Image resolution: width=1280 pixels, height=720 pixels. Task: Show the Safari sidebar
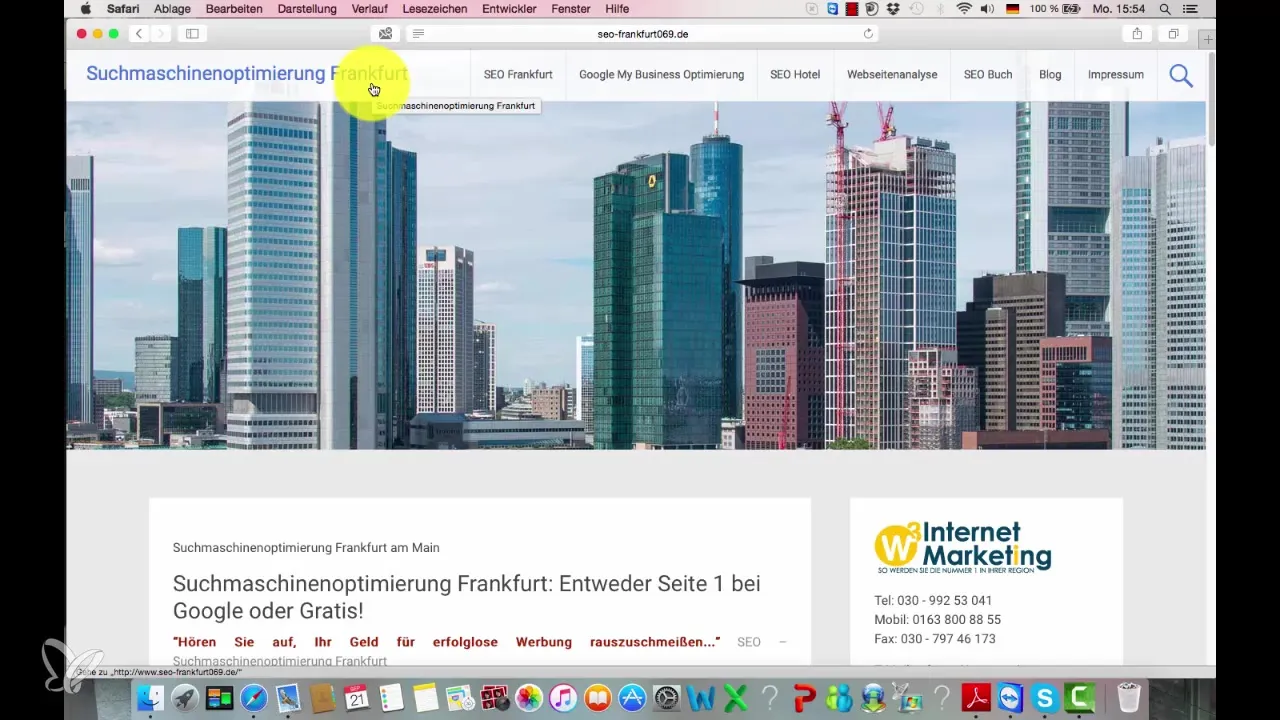tap(192, 34)
